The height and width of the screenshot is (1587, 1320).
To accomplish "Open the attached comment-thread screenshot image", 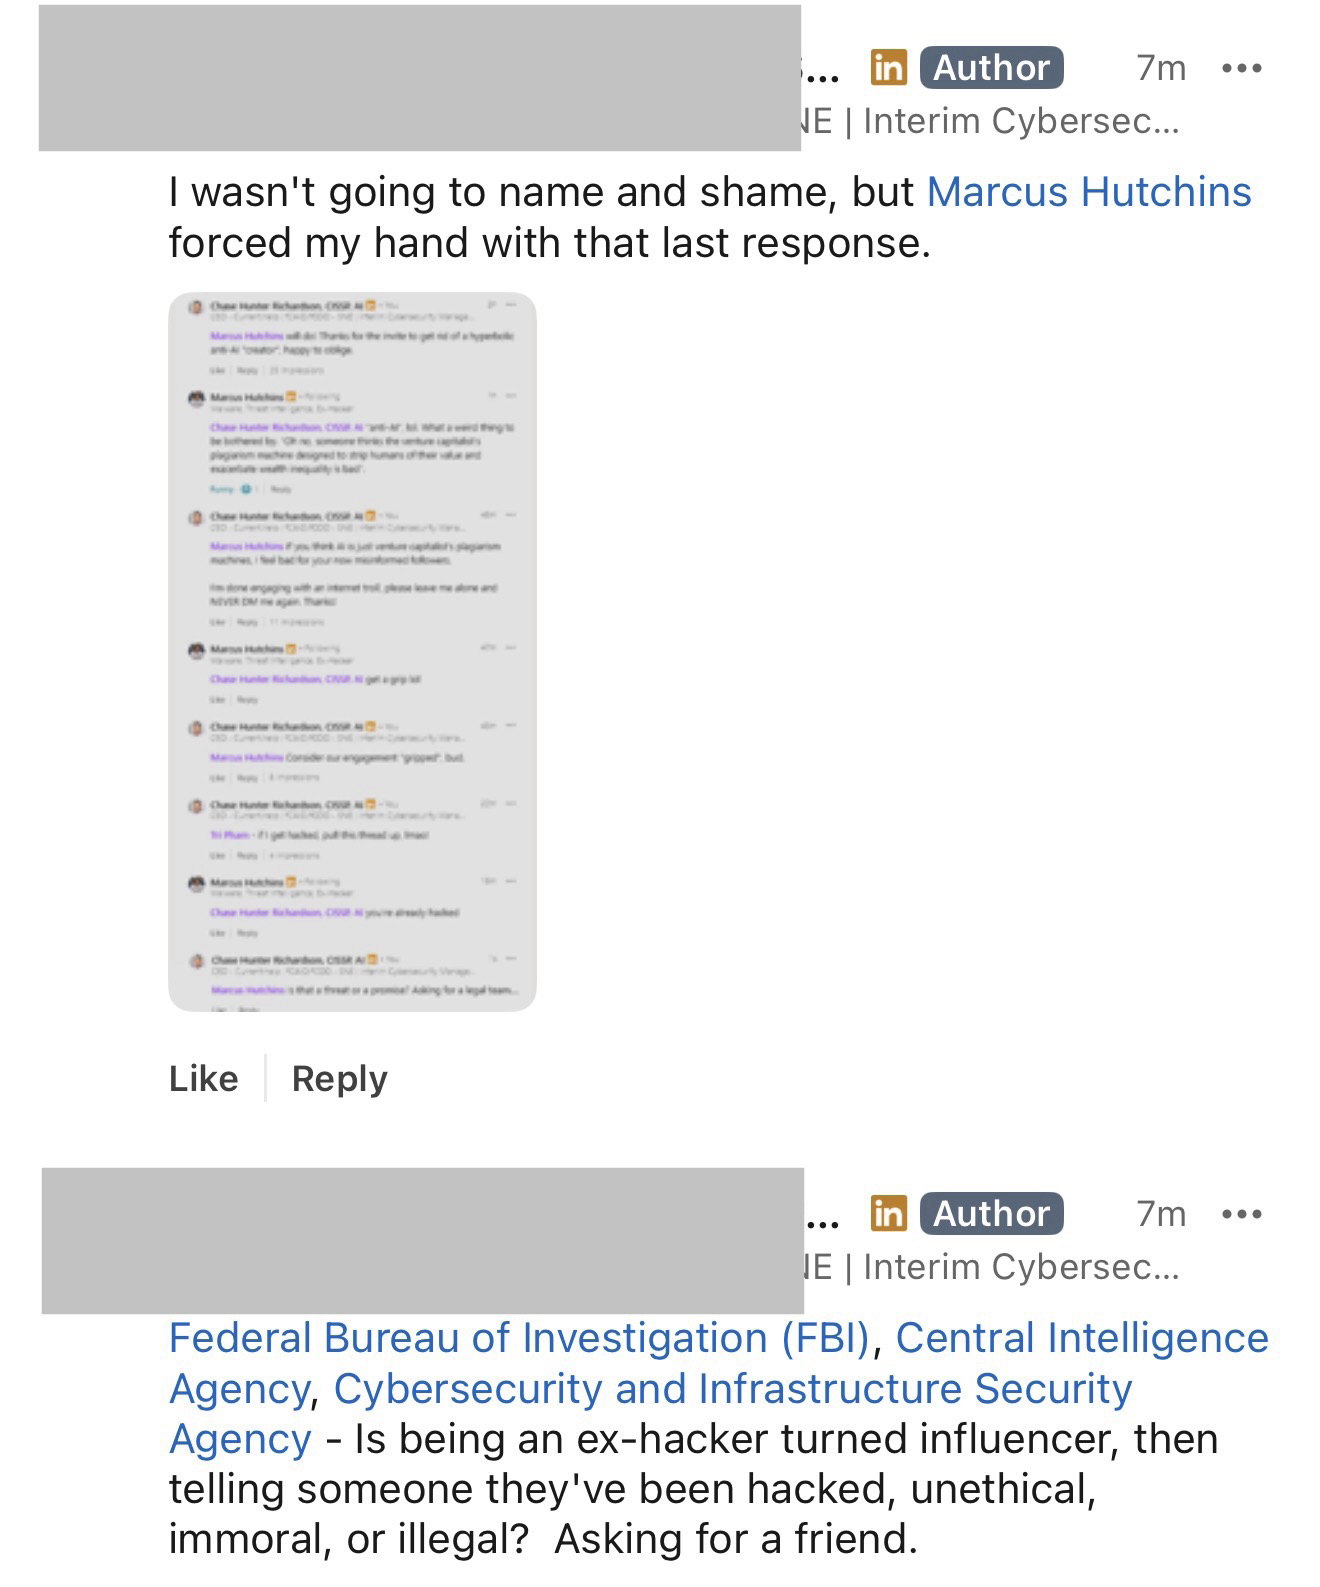I will 352,651.
